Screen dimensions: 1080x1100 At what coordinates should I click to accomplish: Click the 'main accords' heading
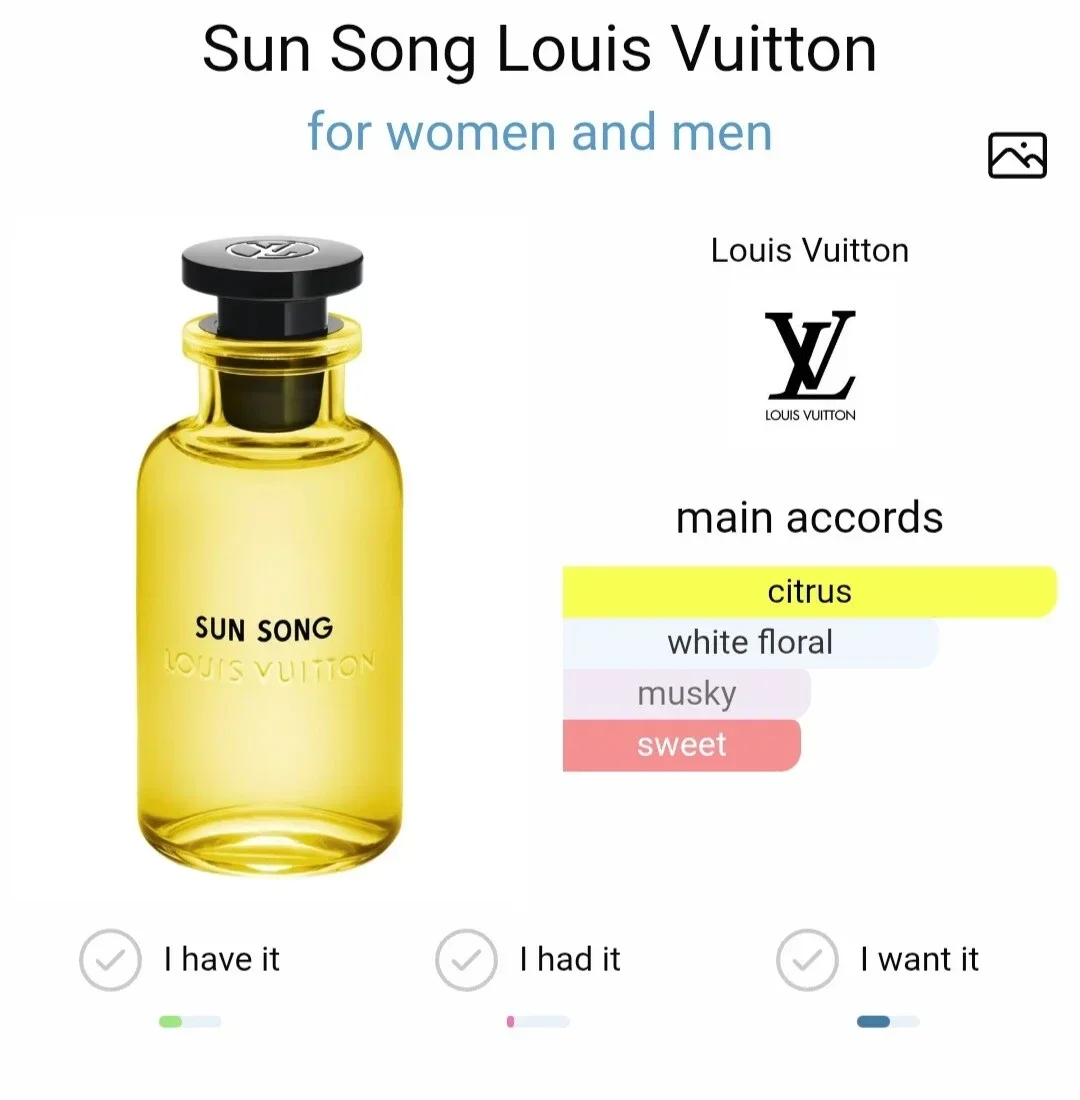[x=809, y=518]
